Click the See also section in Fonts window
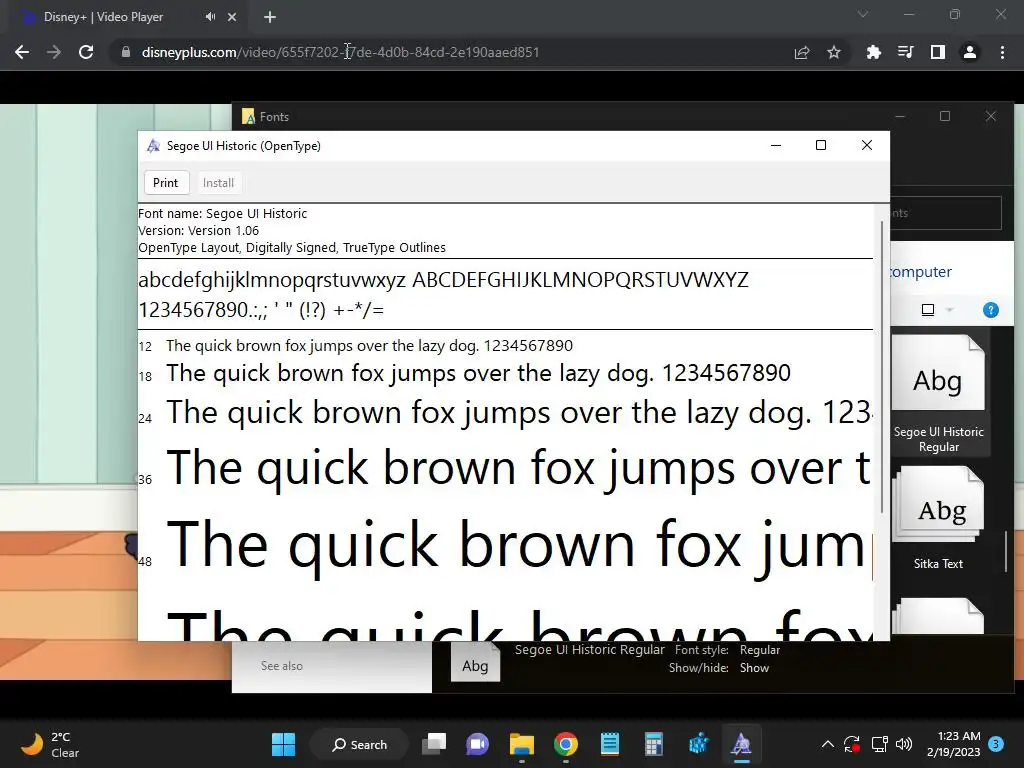Viewport: 1024px width, 768px height. coord(281,665)
